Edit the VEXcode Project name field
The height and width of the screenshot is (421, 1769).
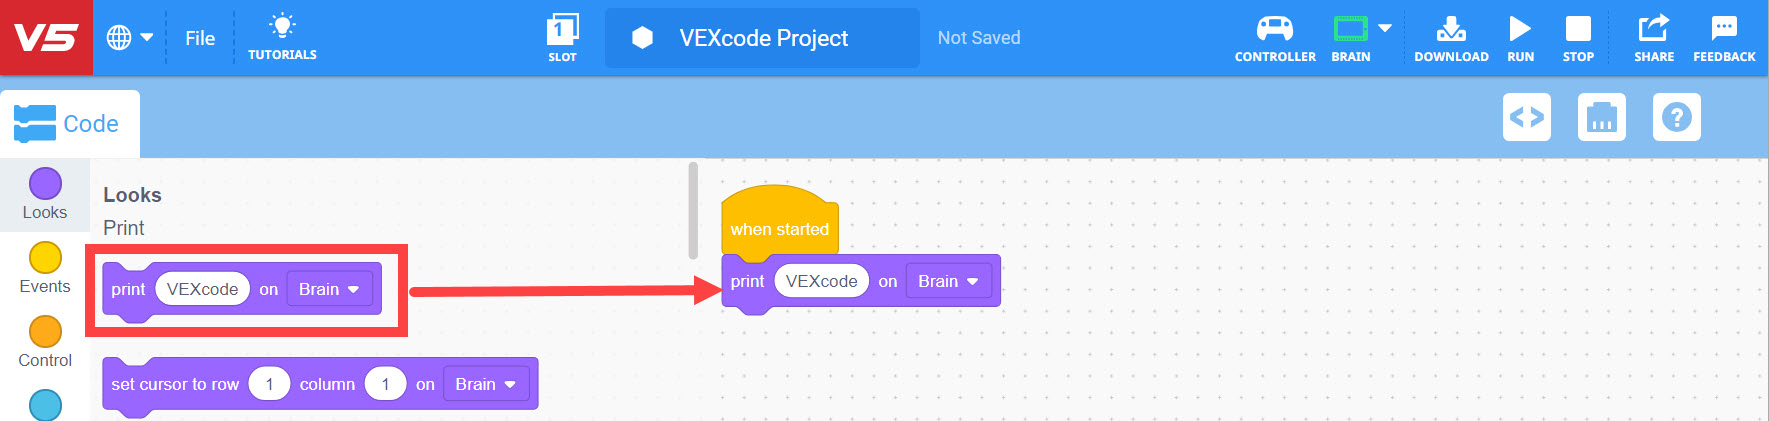pyautogui.click(x=763, y=38)
